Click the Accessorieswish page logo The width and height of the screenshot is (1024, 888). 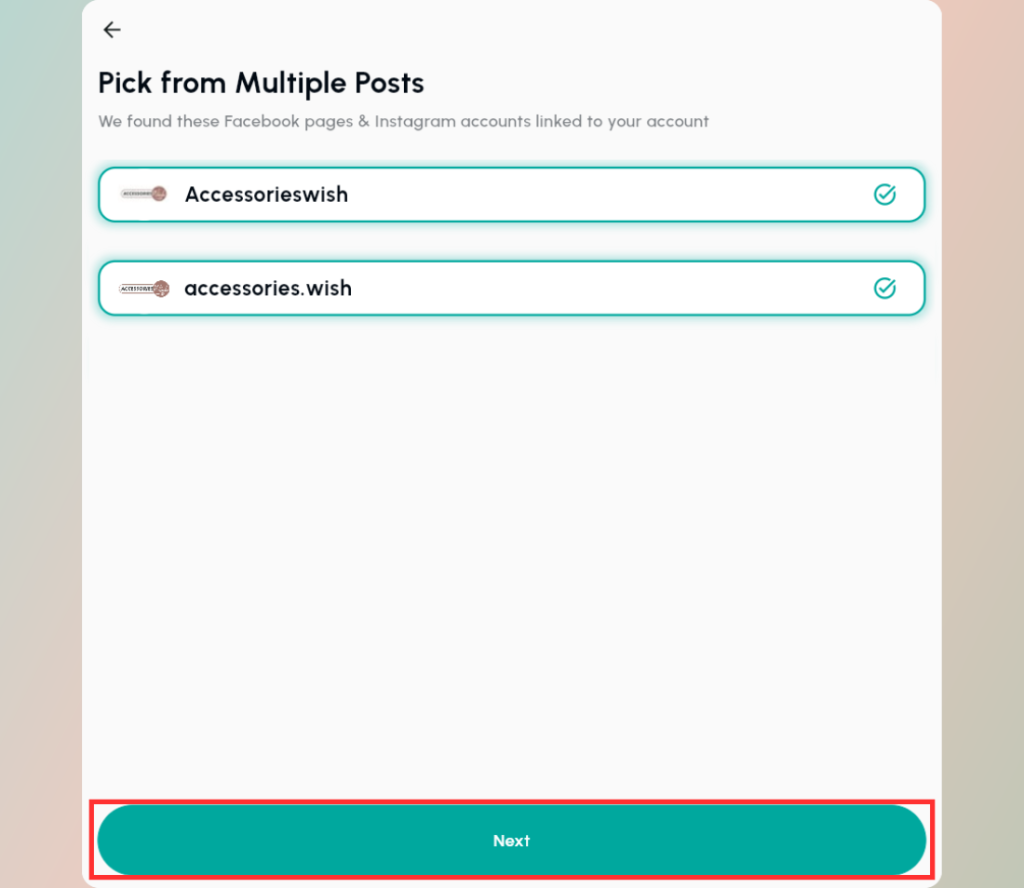[x=144, y=194]
